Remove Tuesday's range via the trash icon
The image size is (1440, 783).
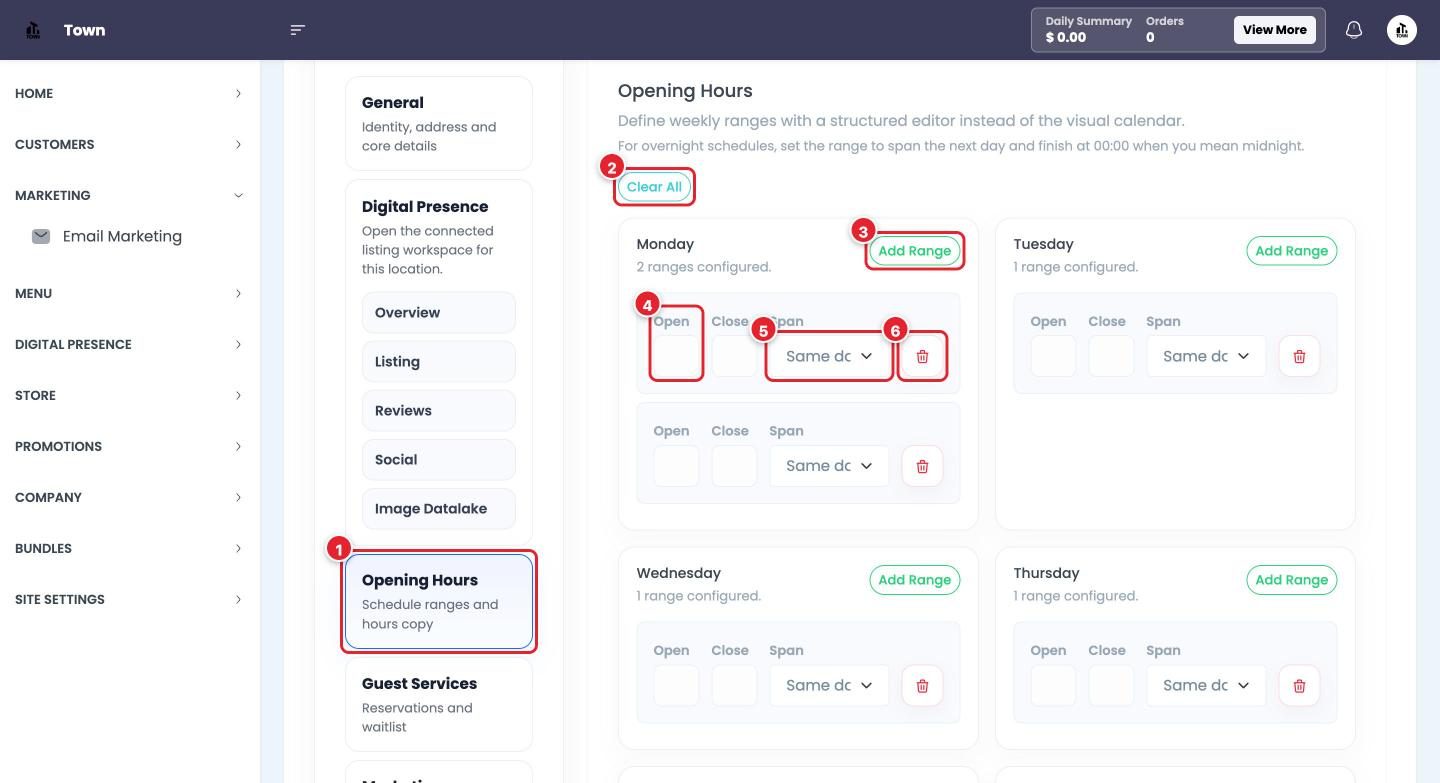click(1299, 356)
